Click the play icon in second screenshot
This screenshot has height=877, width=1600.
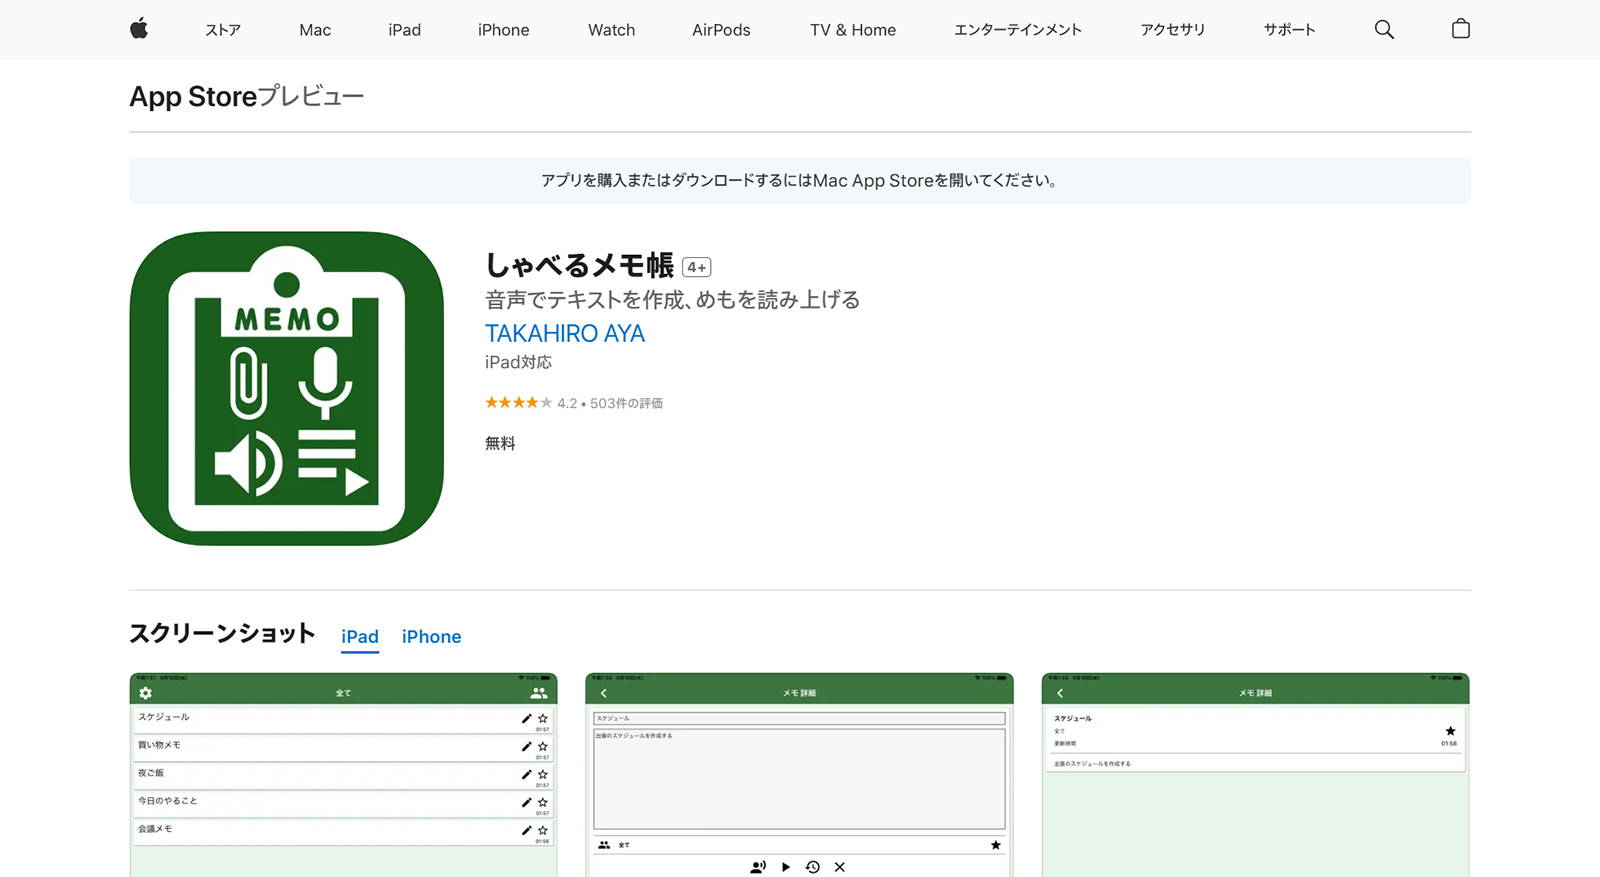point(786,867)
